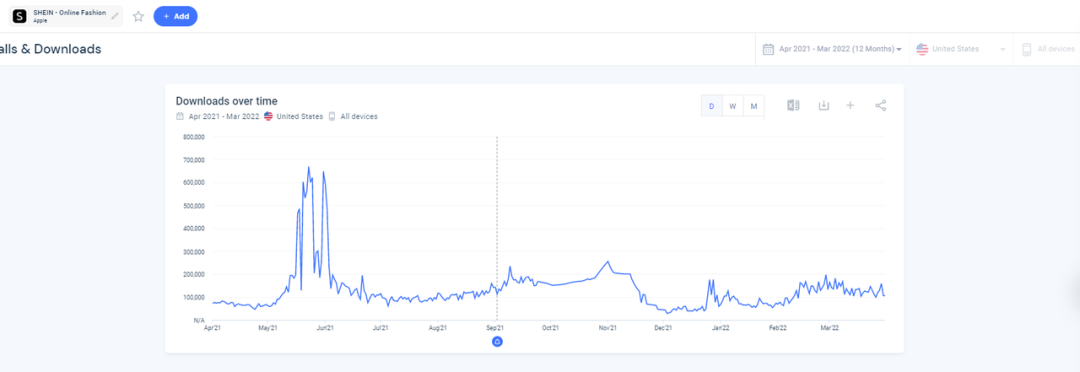Switch chart to daily granularity D
This screenshot has width=1080, height=372.
712,106
